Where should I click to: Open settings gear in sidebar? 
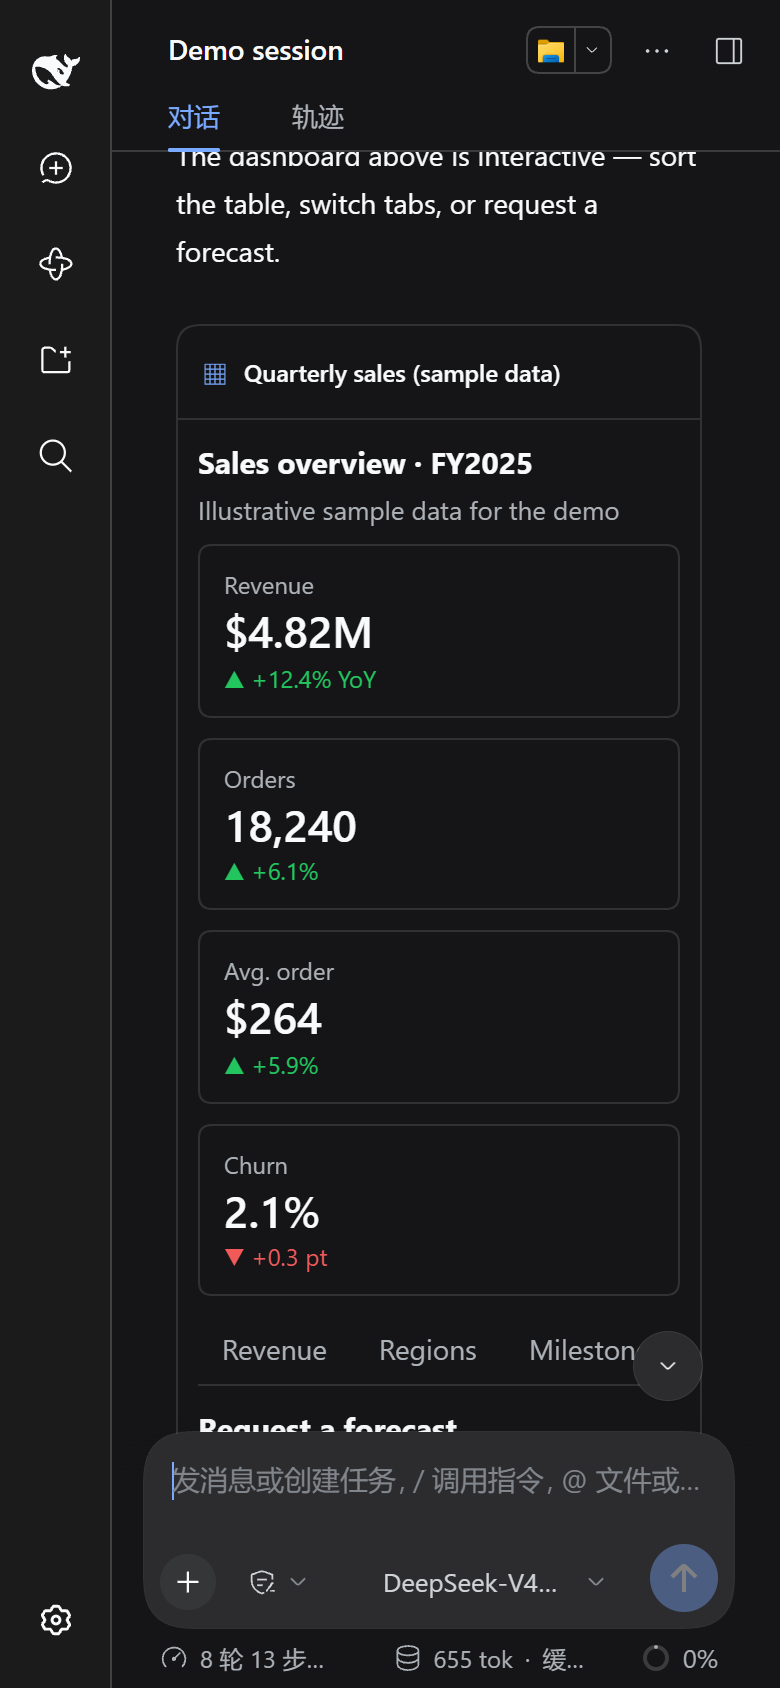[x=56, y=1620]
